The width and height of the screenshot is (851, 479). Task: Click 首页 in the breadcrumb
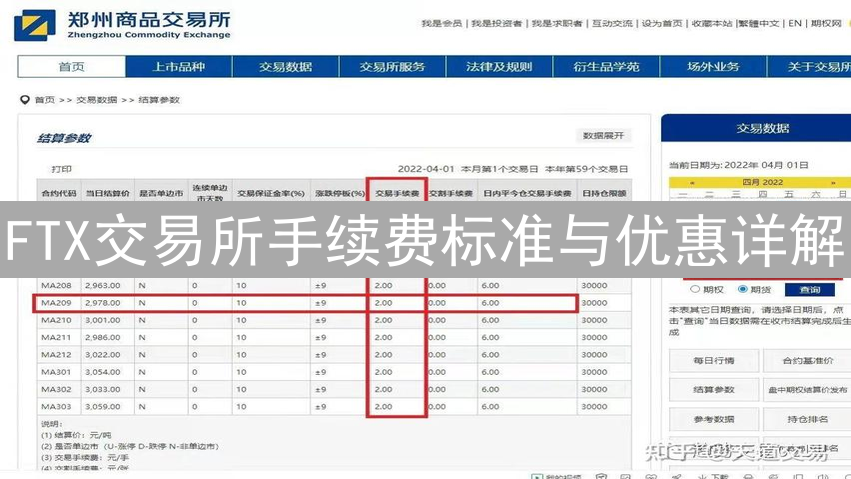tap(45, 100)
